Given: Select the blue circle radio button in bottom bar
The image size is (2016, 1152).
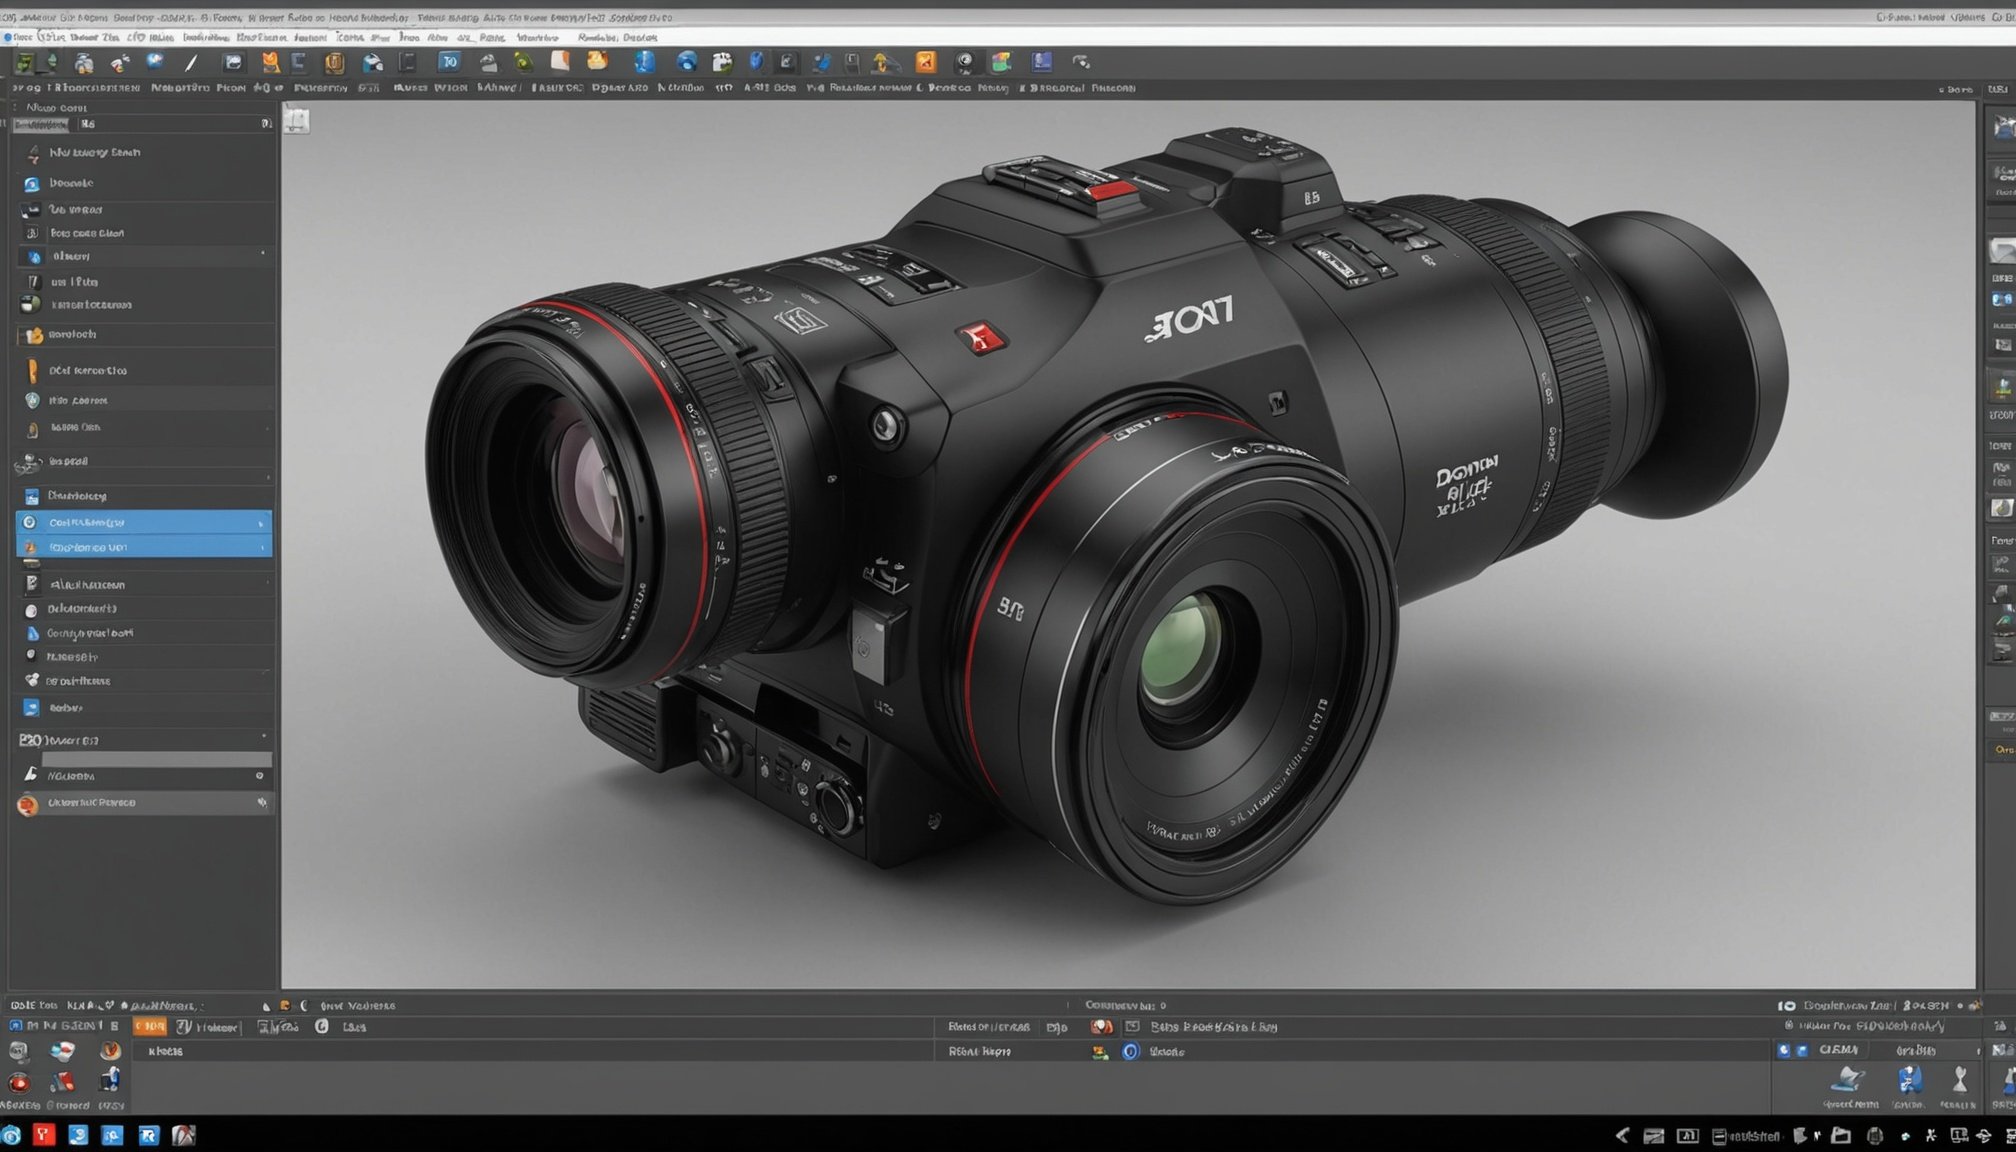Looking at the screenshot, I should pyautogui.click(x=1130, y=1052).
